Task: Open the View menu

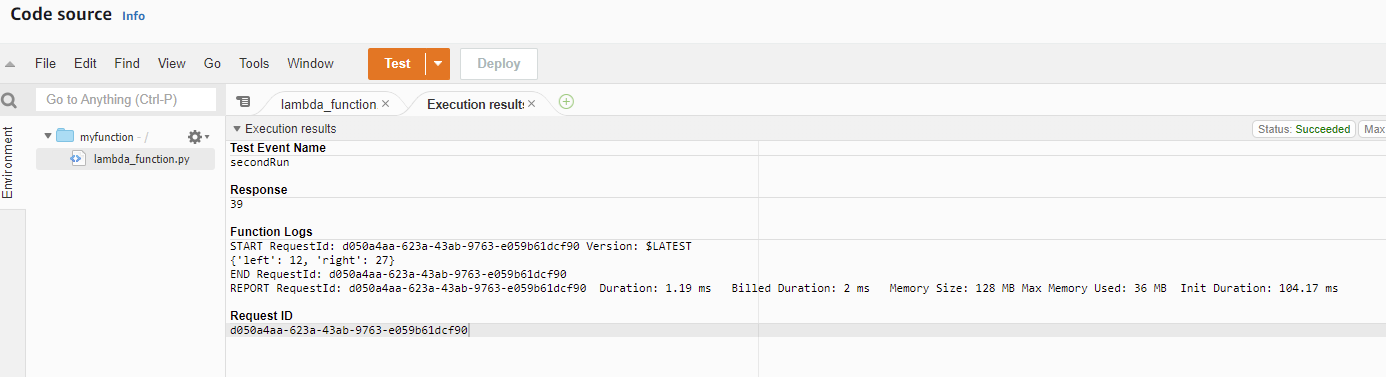Action: tap(172, 63)
